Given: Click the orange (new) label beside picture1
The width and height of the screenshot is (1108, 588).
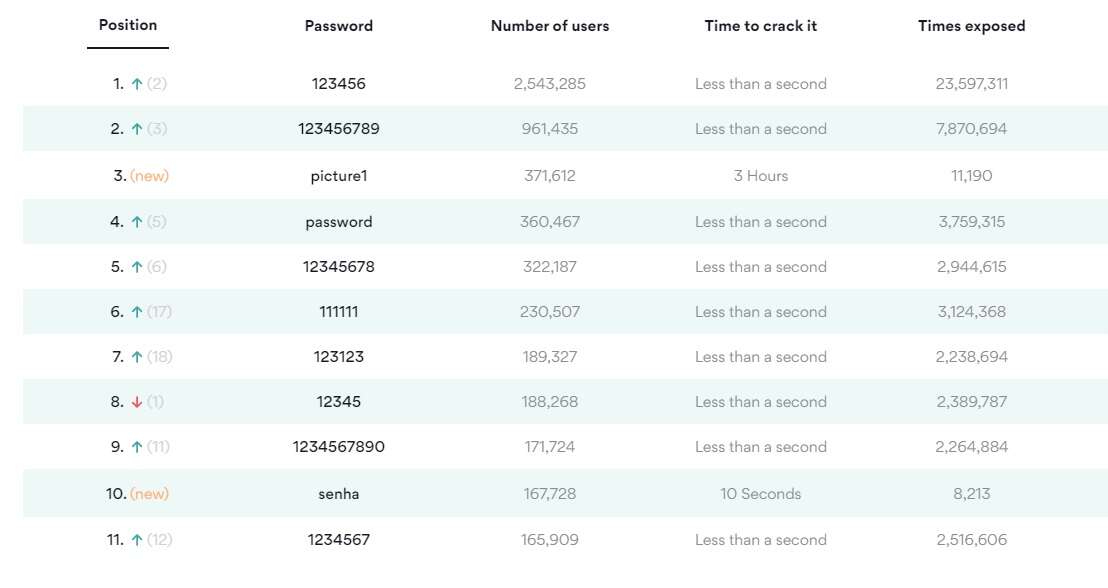Looking at the screenshot, I should (150, 176).
